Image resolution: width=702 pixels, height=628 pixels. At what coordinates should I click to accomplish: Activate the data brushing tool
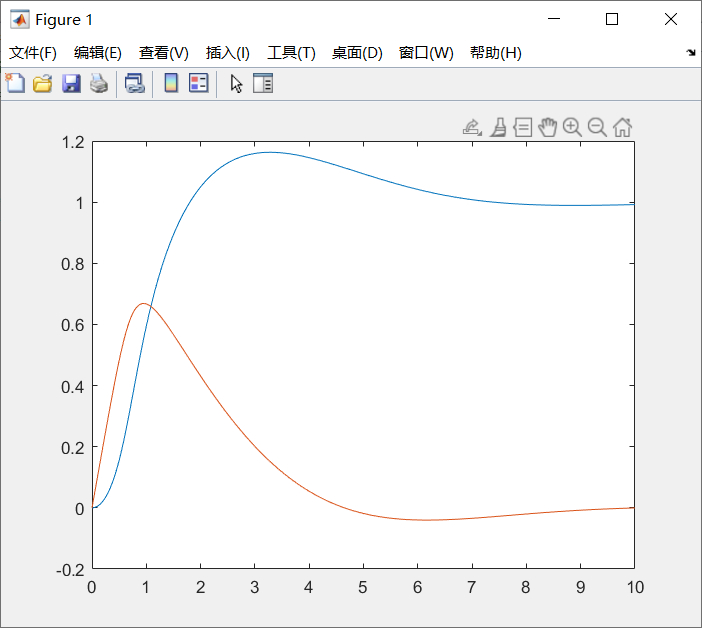pos(498,128)
